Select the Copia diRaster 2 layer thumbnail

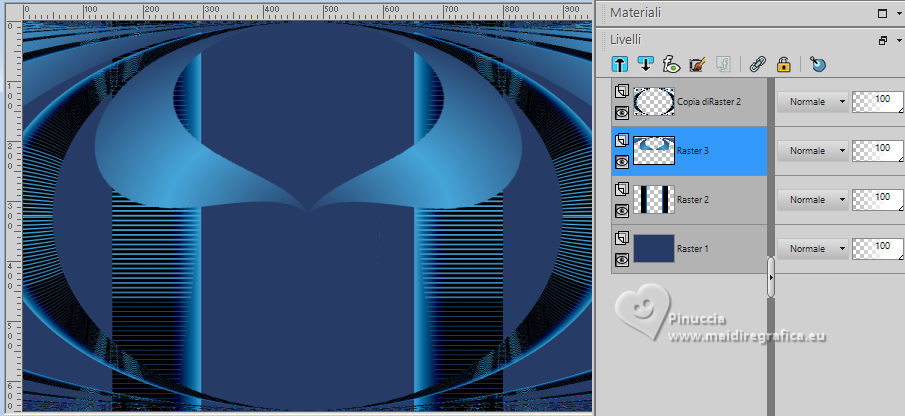point(654,102)
